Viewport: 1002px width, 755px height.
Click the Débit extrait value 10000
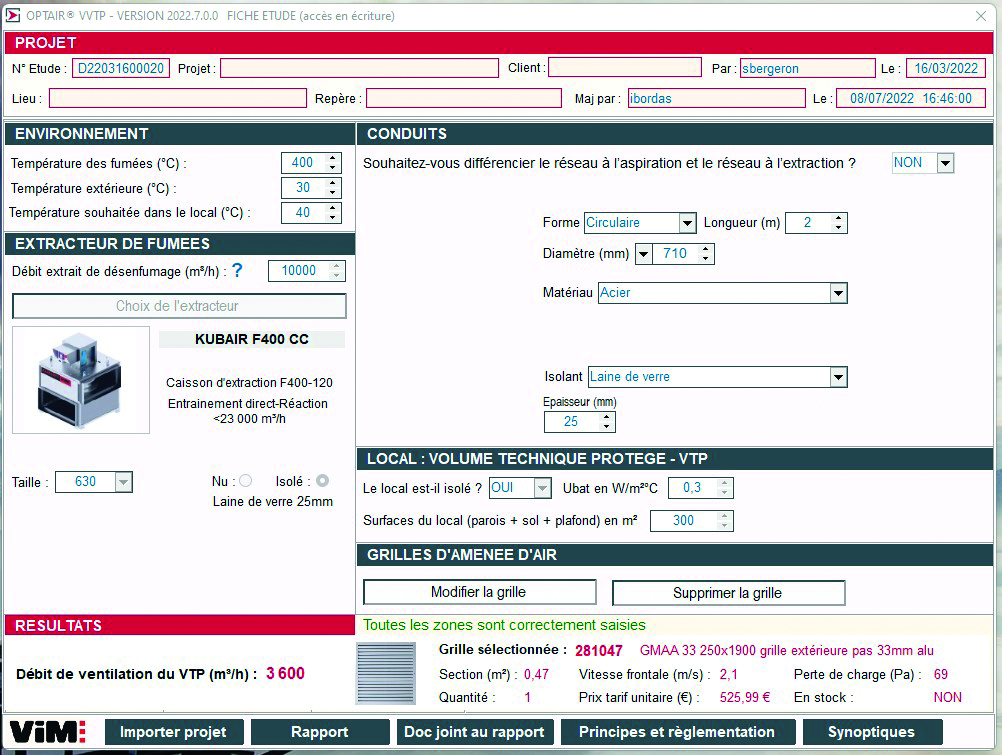click(298, 271)
